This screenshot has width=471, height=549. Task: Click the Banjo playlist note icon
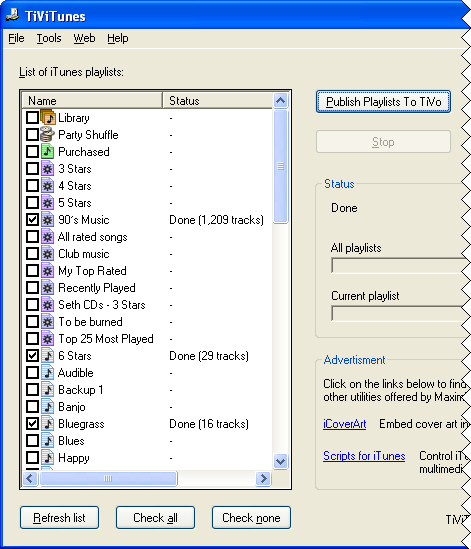pyautogui.click(x=48, y=406)
